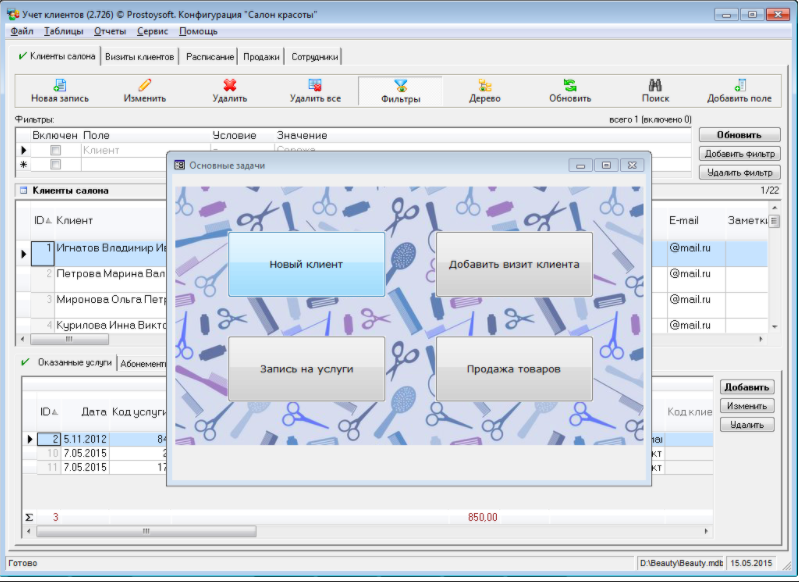Switch to the Расписание tab
This screenshot has height=582, width=799.
(209, 57)
